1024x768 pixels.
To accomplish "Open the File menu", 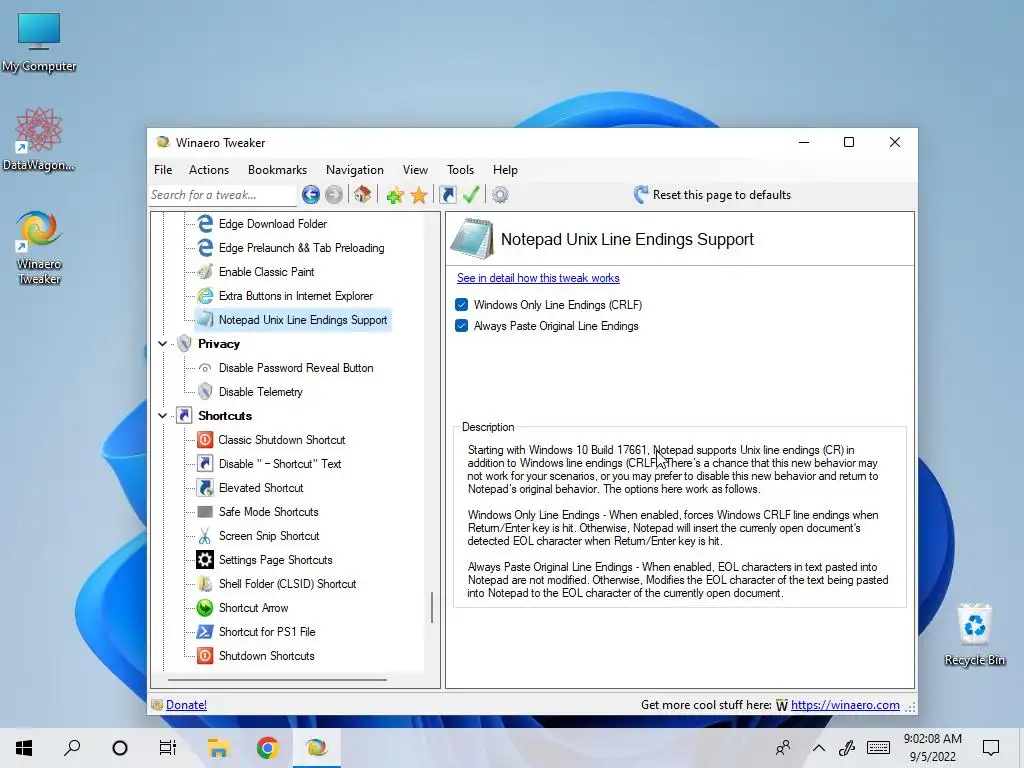I will pos(163,170).
